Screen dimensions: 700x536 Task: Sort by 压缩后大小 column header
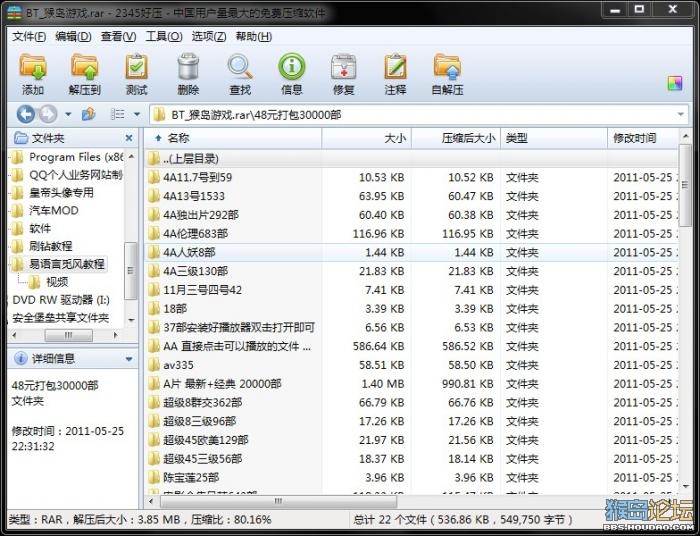pyautogui.click(x=456, y=138)
